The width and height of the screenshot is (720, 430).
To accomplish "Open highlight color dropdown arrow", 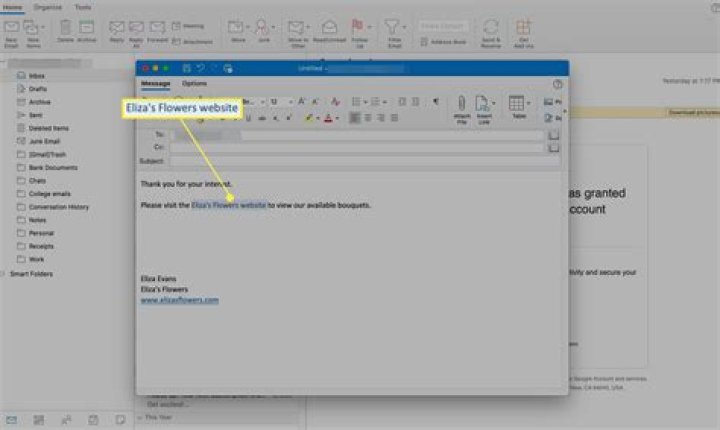I will (x=318, y=119).
